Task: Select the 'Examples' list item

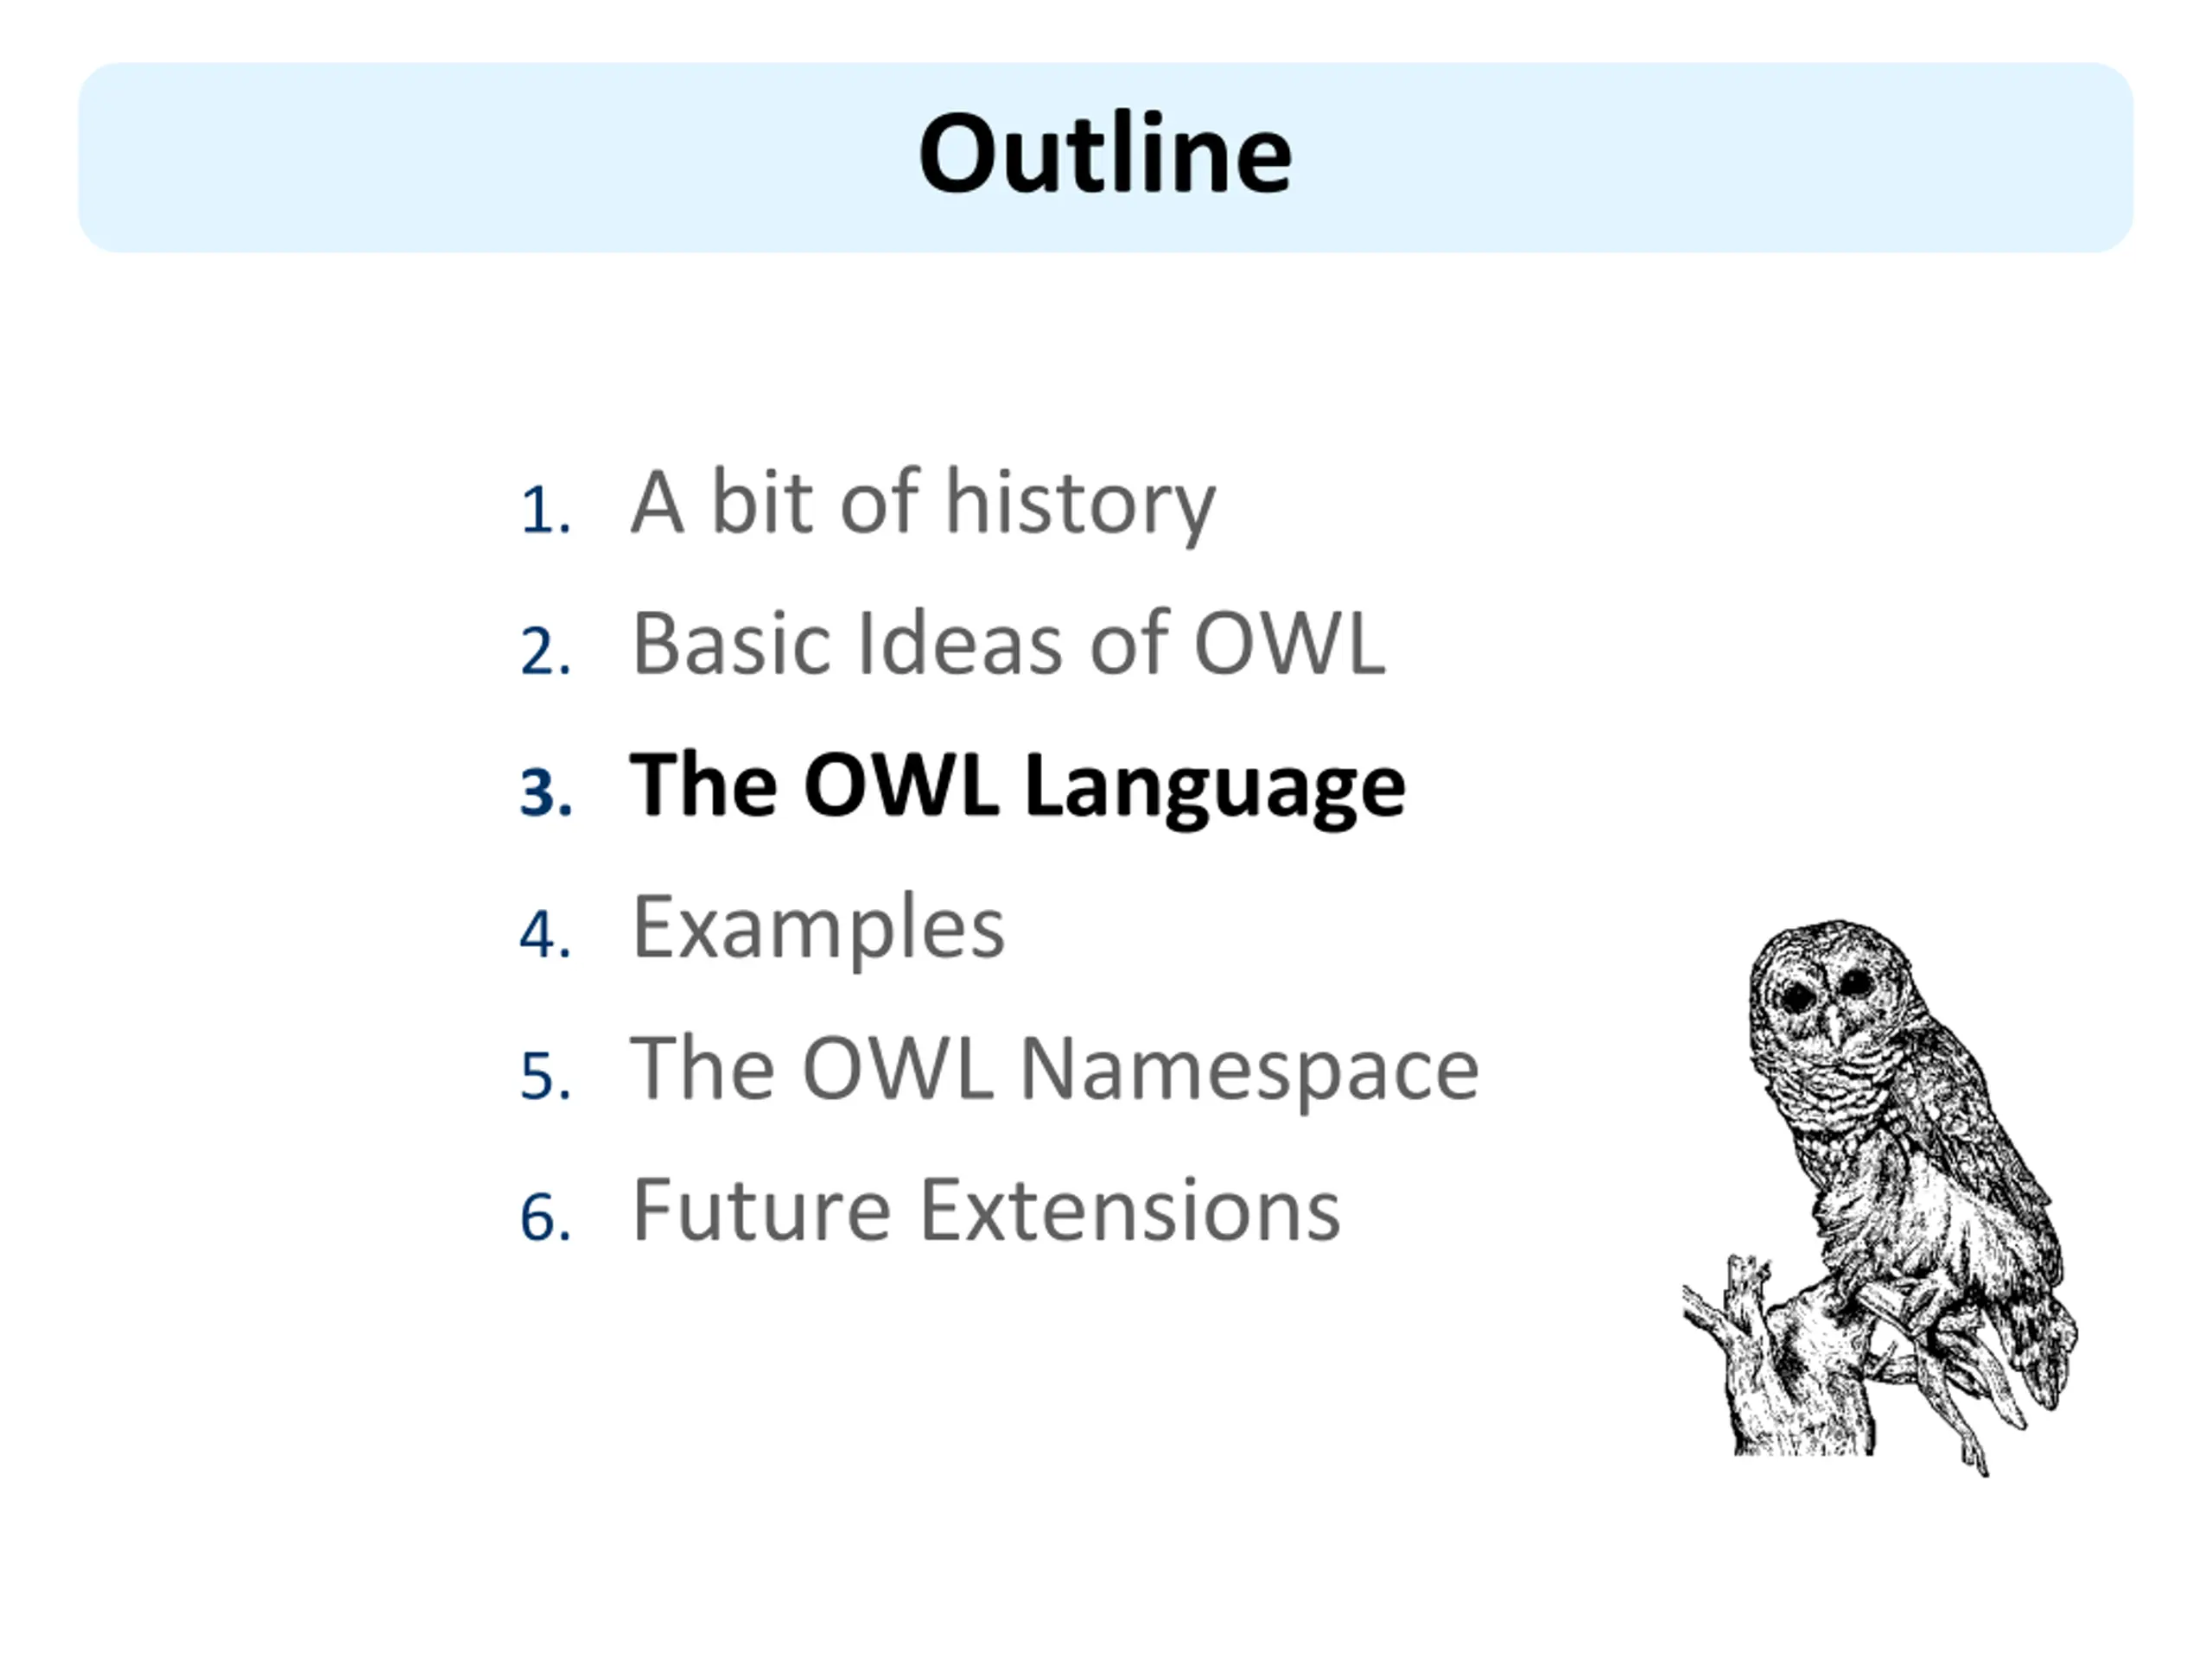Action: [x=818, y=930]
